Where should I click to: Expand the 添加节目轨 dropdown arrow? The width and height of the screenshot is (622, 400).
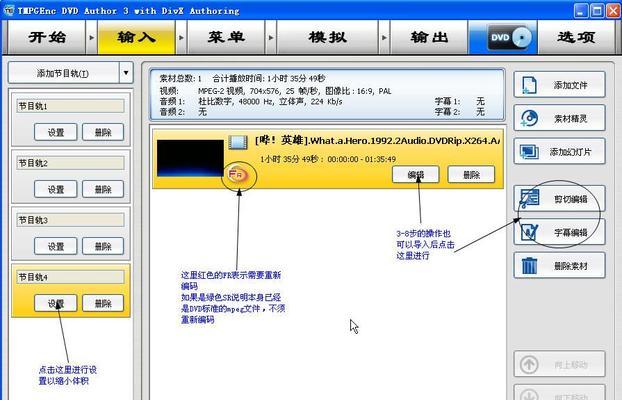(x=126, y=73)
